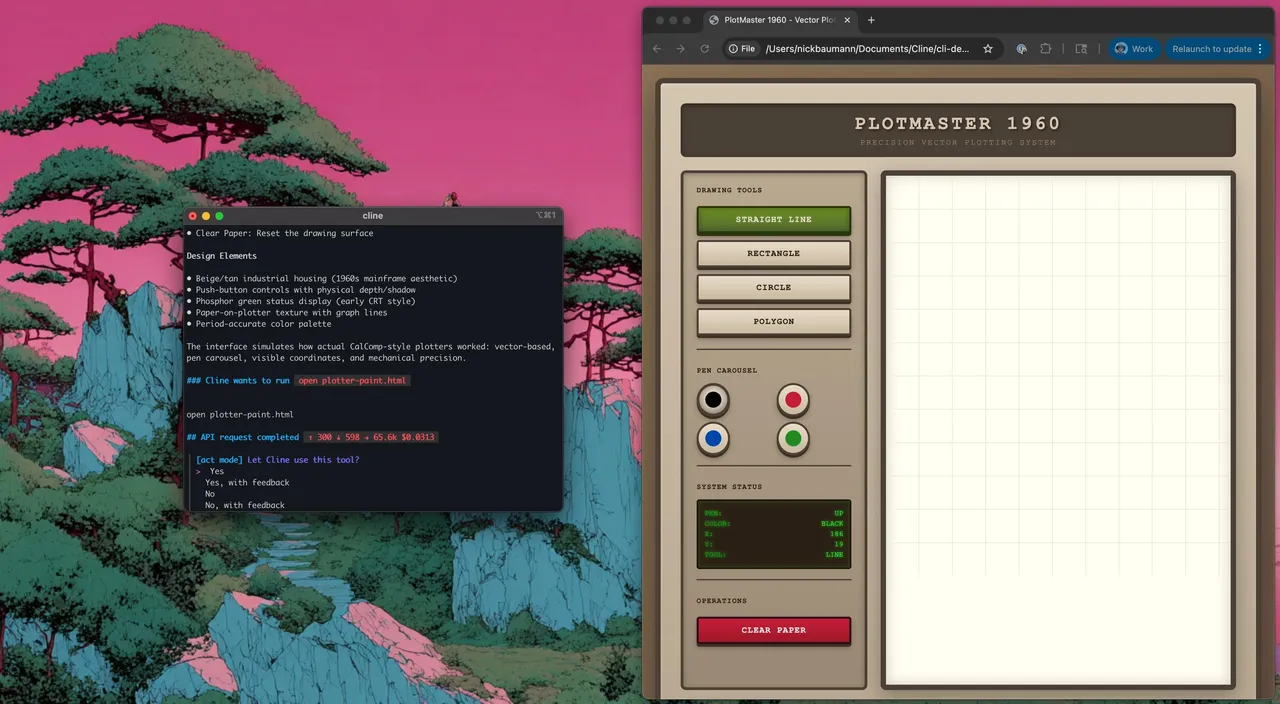1280x704 pixels.
Task: Select 'Yes, with feedback' in cline terminal
Action: (x=247, y=482)
